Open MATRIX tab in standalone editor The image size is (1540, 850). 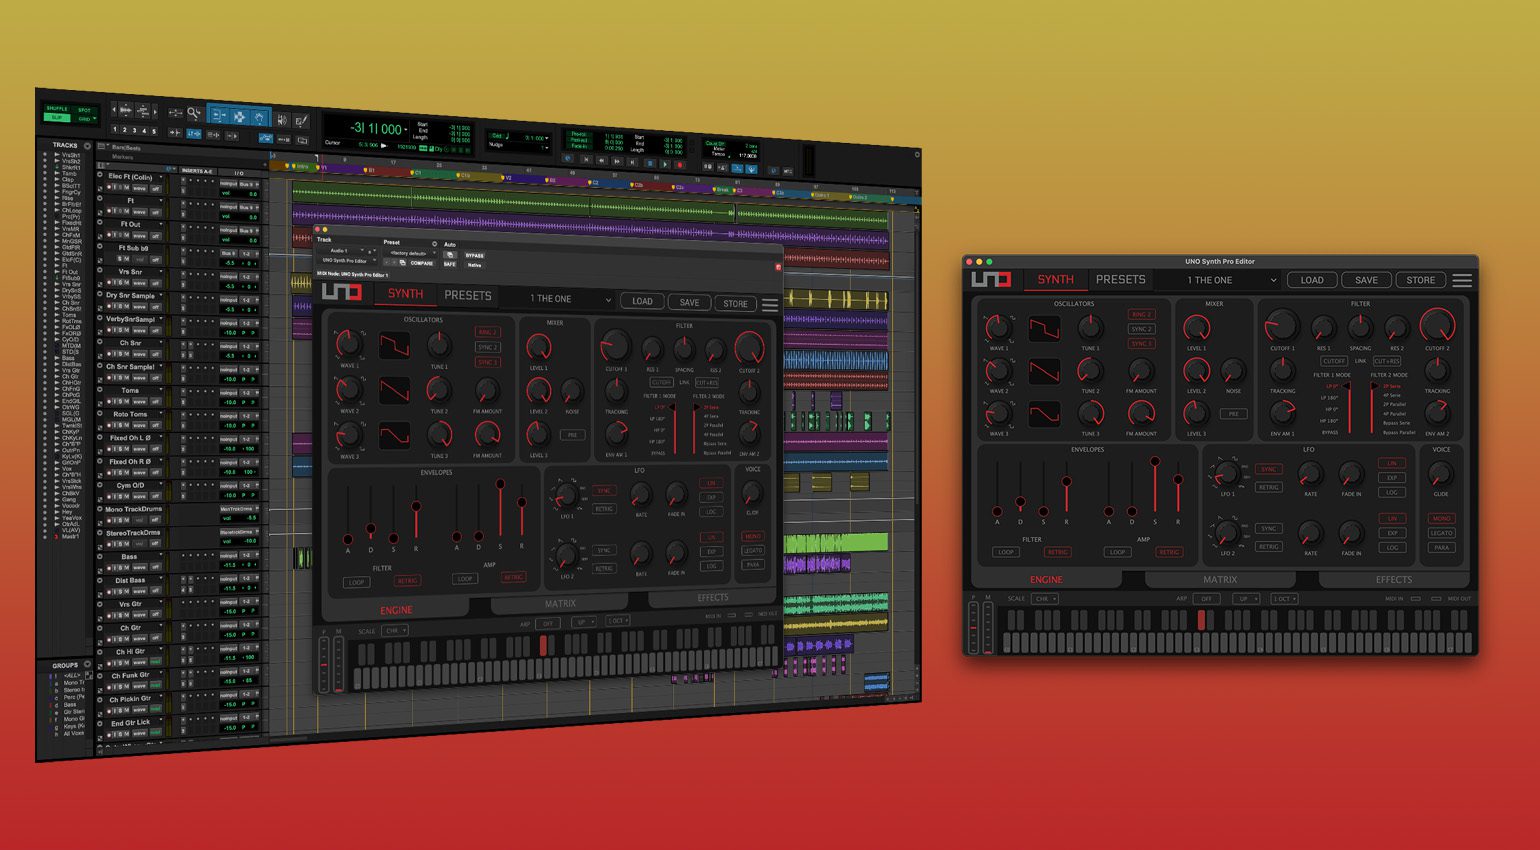point(1220,579)
